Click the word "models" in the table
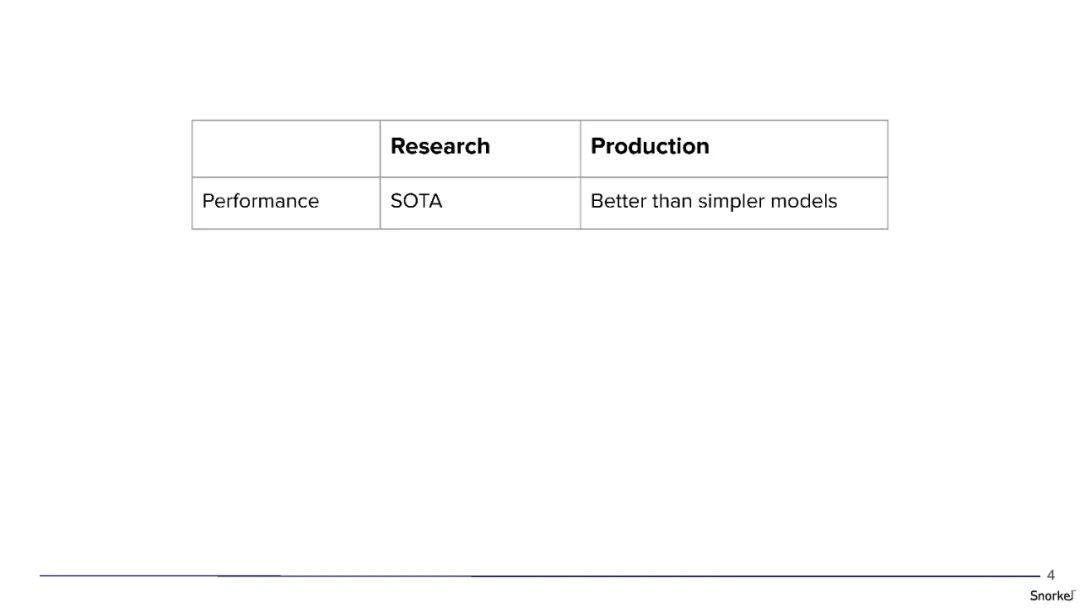This screenshot has width=1080, height=608. pos(804,201)
